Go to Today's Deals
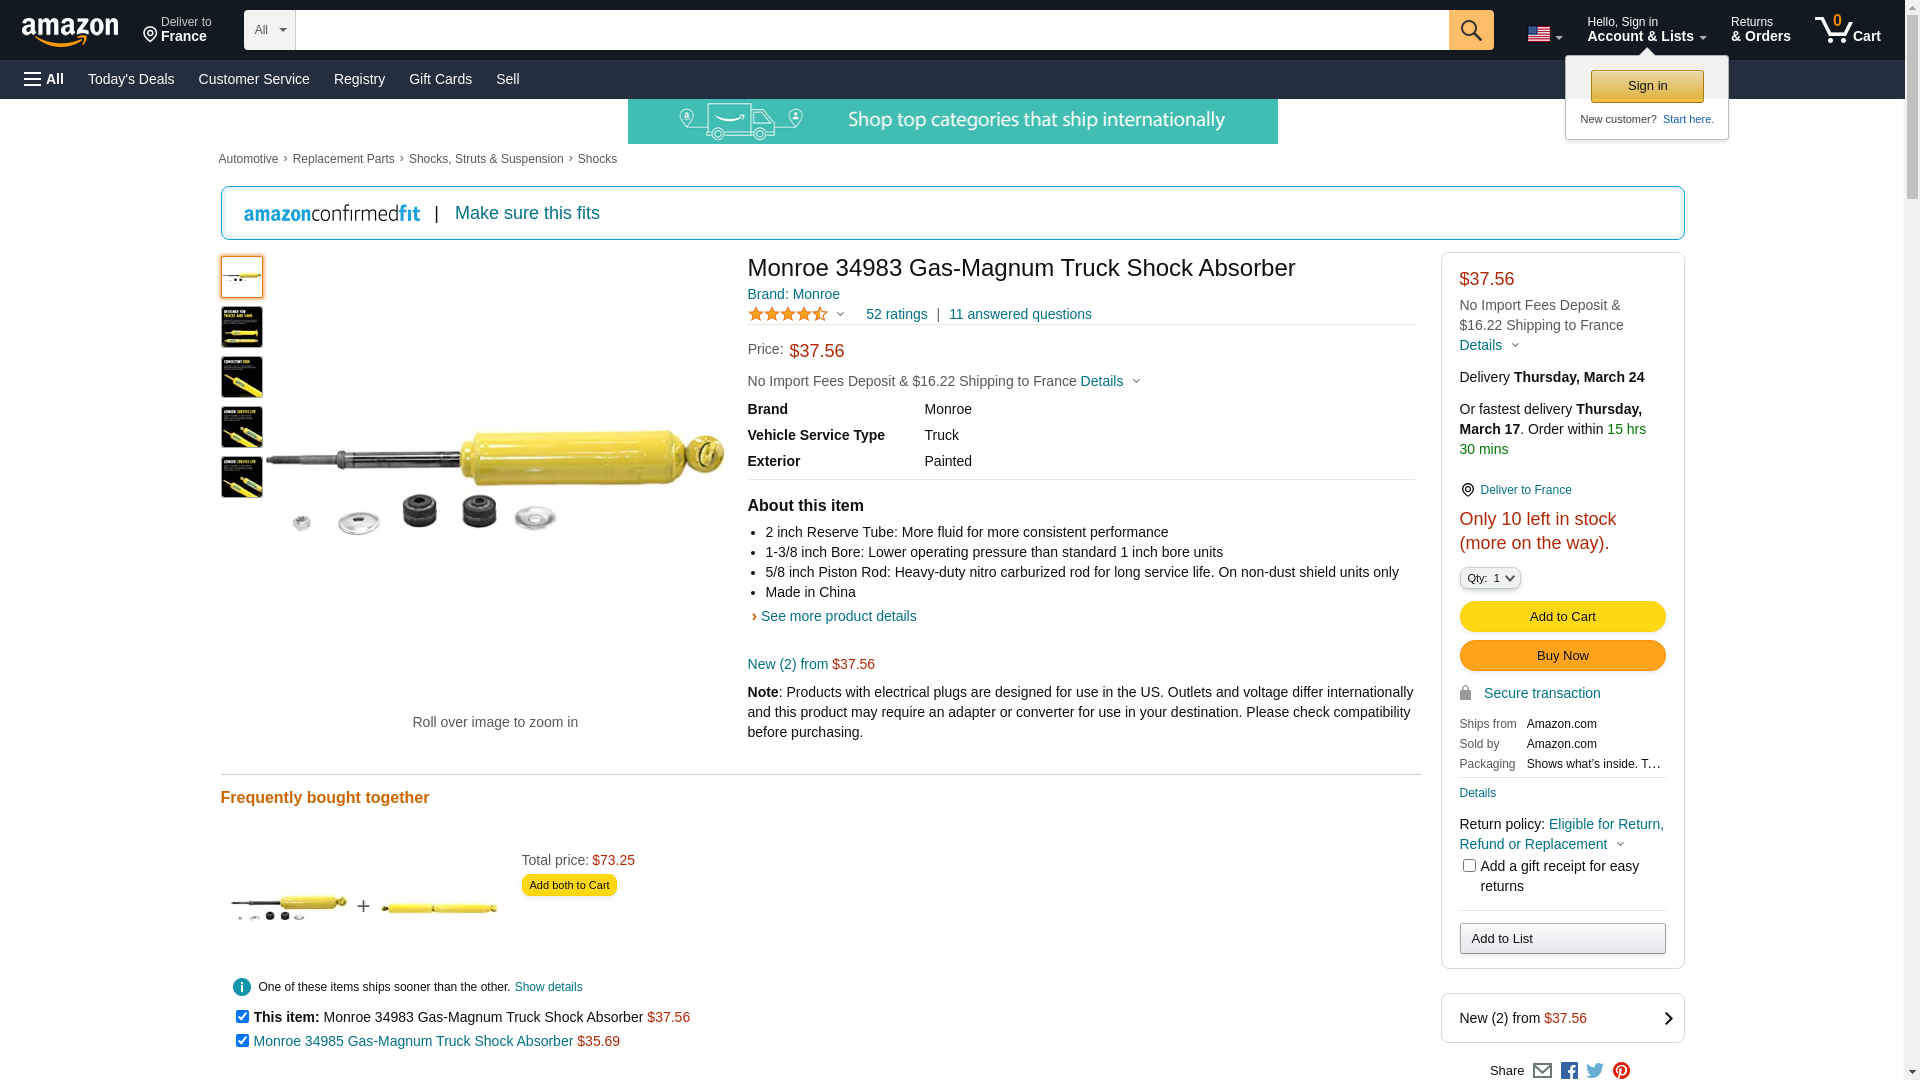This screenshot has height=1080, width=1920. pos(131,79)
